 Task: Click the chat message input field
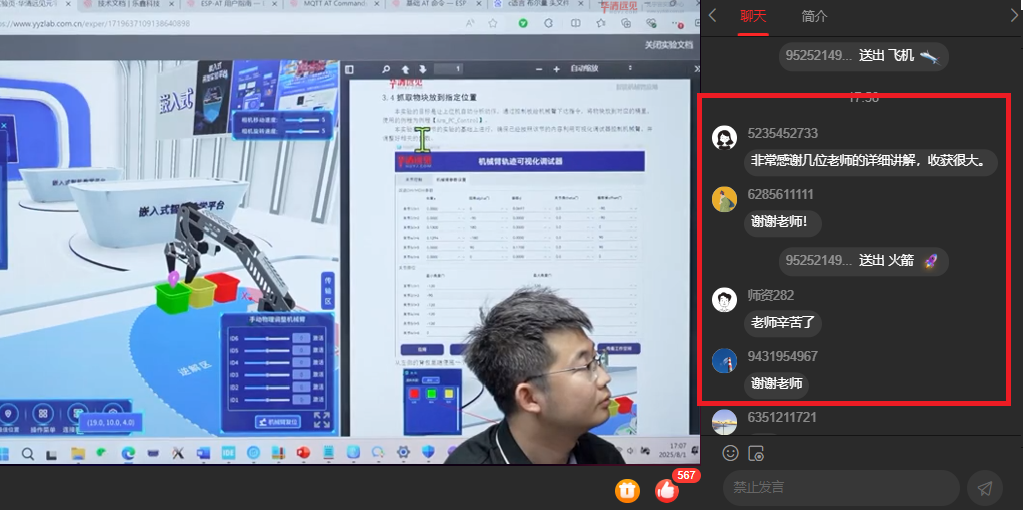click(x=840, y=488)
